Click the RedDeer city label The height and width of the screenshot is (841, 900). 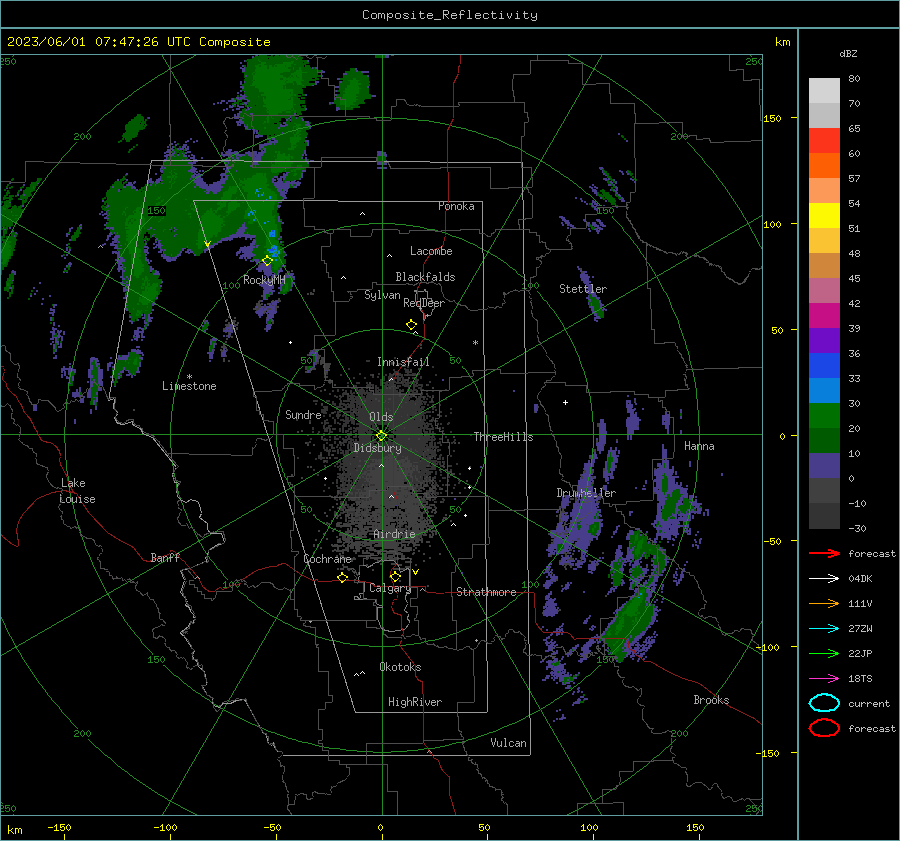tap(424, 303)
